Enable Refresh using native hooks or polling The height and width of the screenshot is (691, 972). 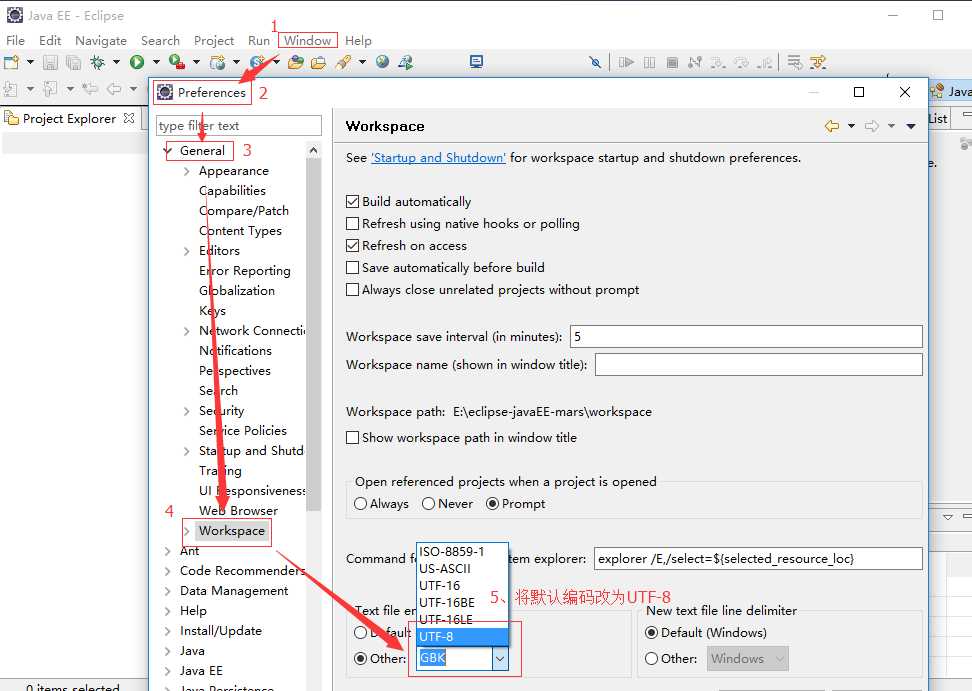pyautogui.click(x=352, y=223)
